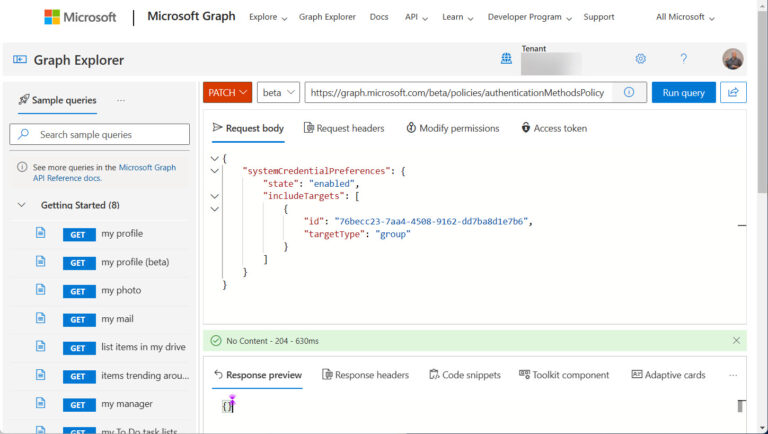Screen dimensions: 768x434
Task: Click the URL info icon
Action: click(x=629, y=92)
